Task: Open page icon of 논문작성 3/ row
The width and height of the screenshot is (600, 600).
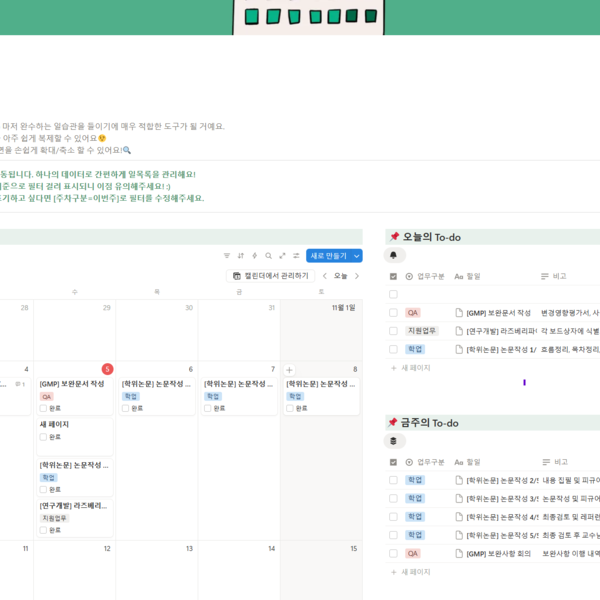Action: point(459,498)
